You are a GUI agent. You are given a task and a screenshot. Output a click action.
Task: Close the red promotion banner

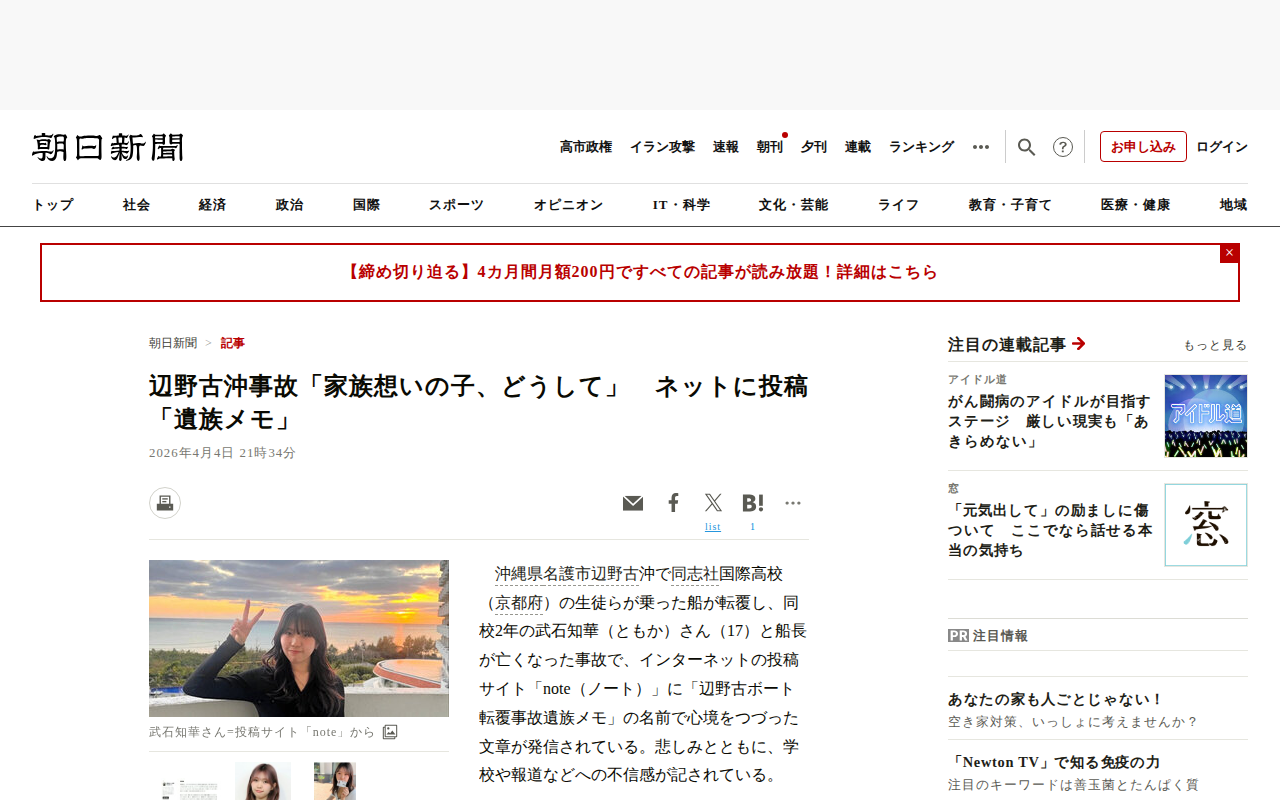pyautogui.click(x=1229, y=253)
